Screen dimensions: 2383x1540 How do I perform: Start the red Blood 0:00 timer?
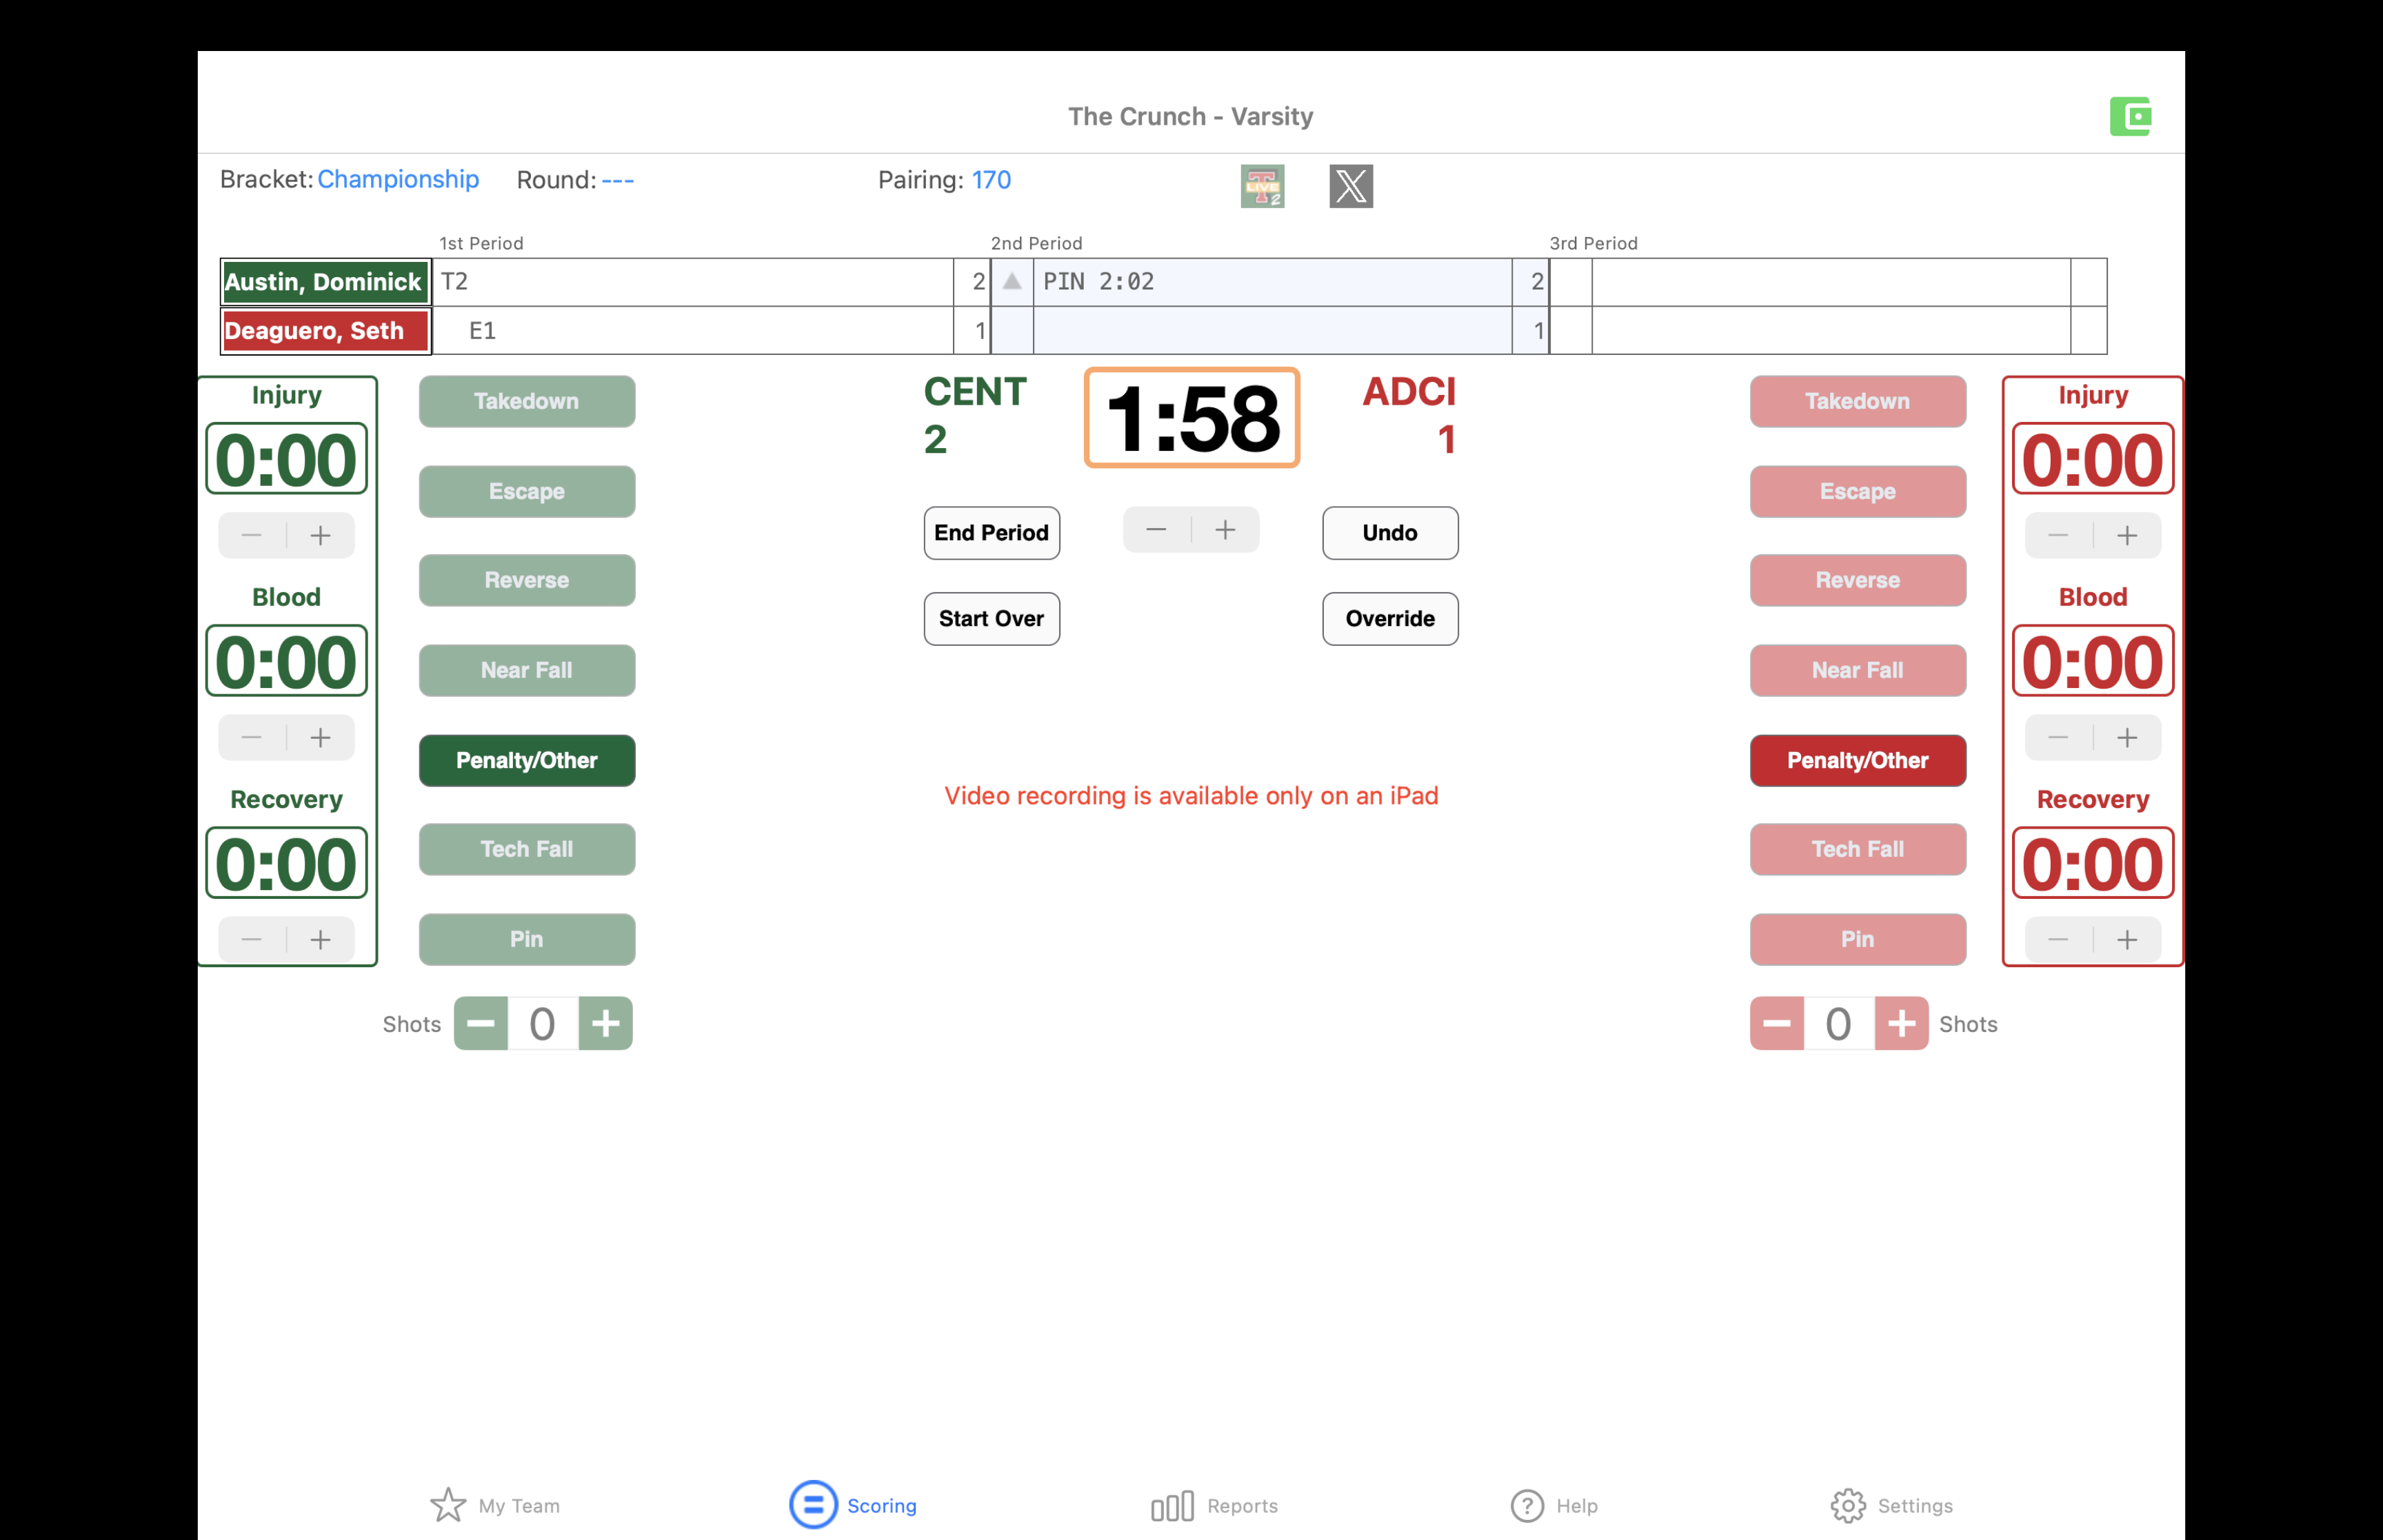(2092, 661)
